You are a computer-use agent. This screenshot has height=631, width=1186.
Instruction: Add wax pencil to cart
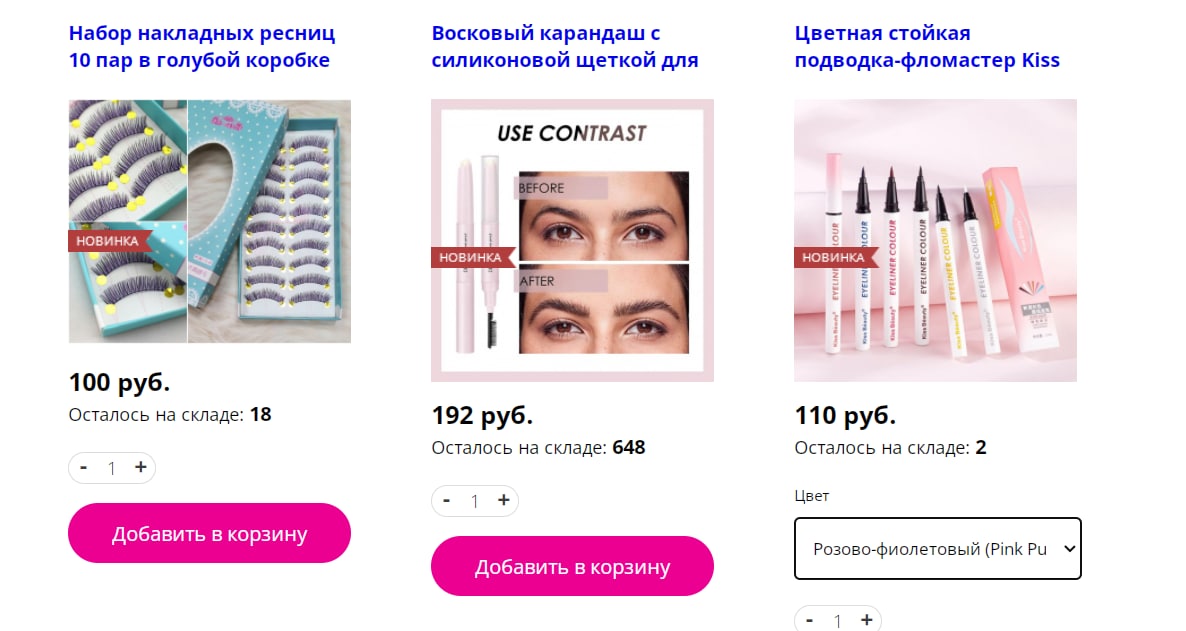573,567
